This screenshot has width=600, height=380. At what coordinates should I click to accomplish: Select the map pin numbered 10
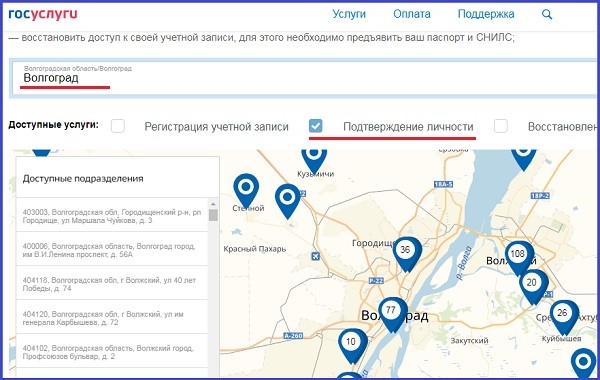[x=352, y=346]
